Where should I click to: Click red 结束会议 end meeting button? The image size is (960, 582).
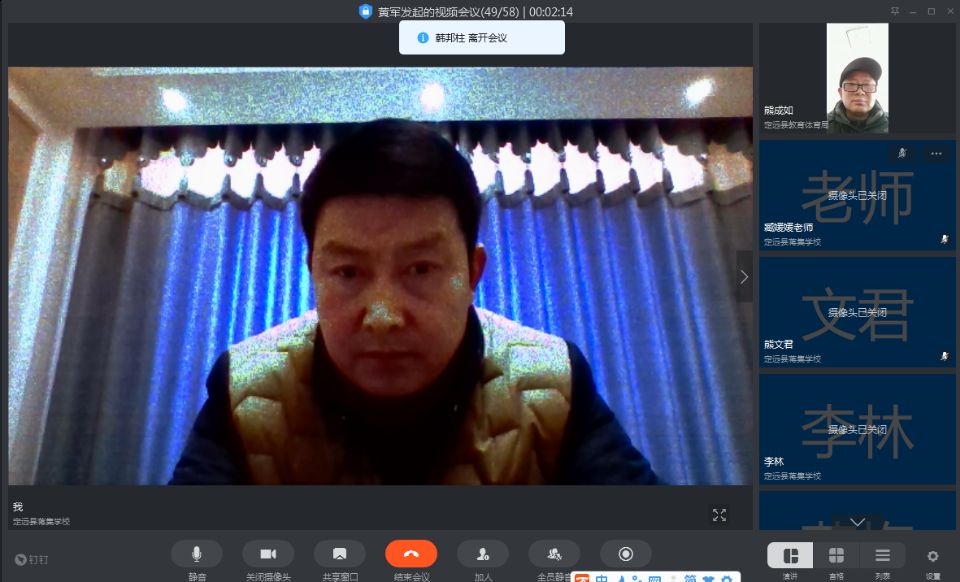(x=411, y=554)
